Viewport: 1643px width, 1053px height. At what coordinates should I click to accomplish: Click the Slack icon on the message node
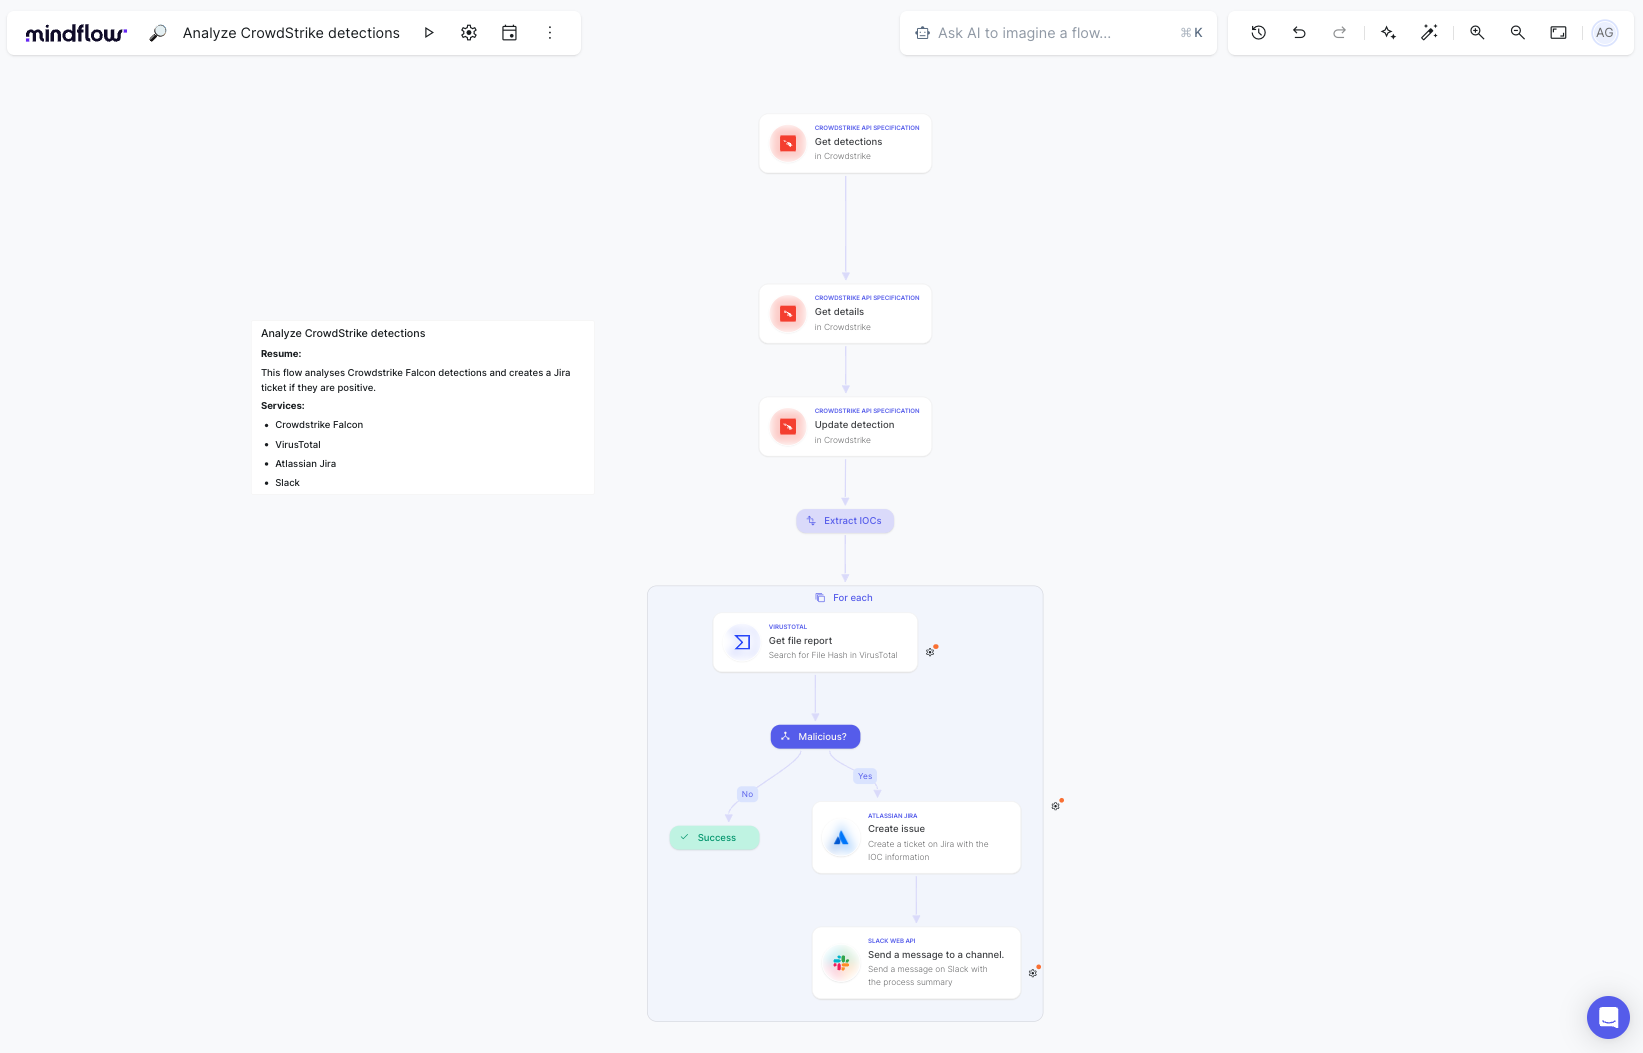click(841, 963)
